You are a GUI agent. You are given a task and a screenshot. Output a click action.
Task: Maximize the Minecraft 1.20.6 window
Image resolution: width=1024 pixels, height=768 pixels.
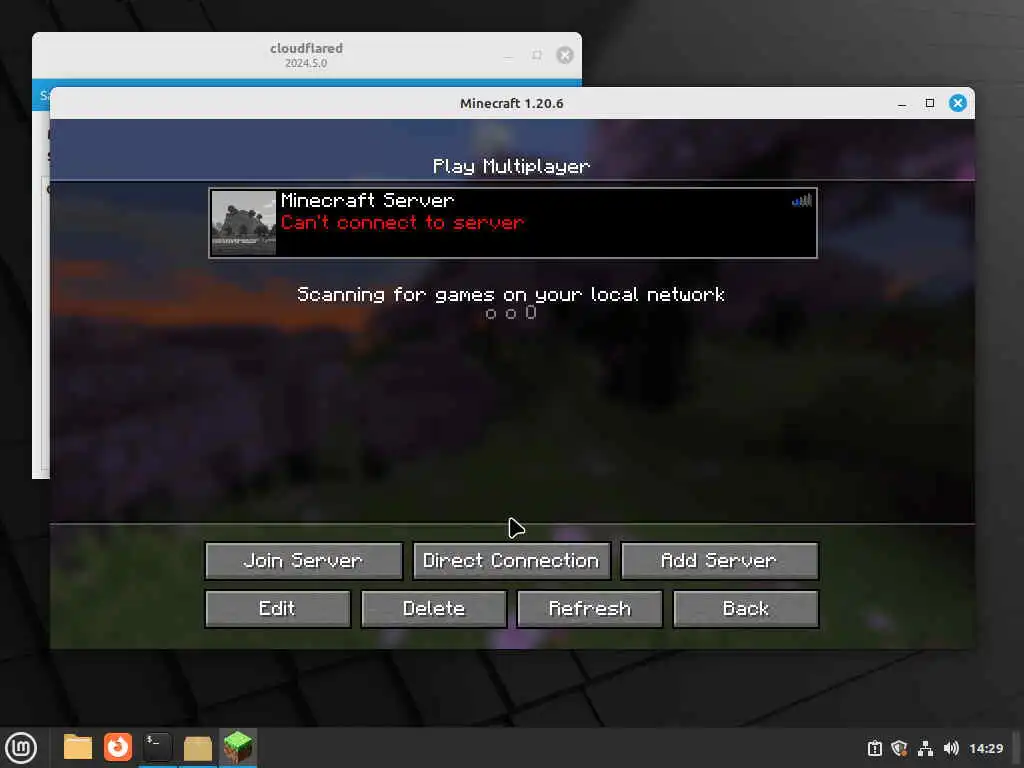930,103
